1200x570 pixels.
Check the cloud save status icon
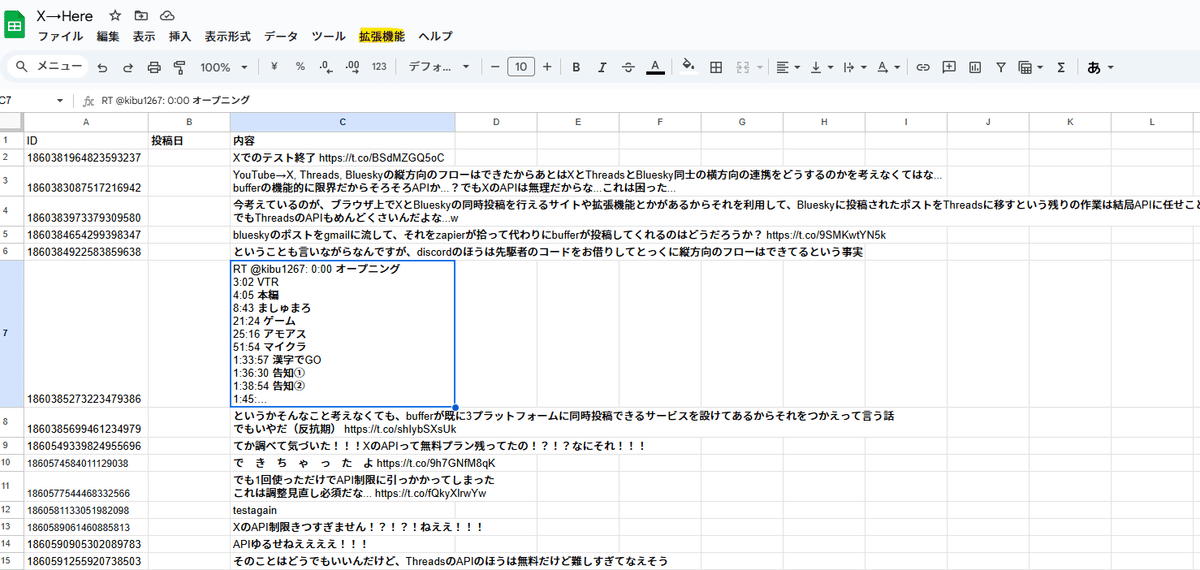(167, 16)
